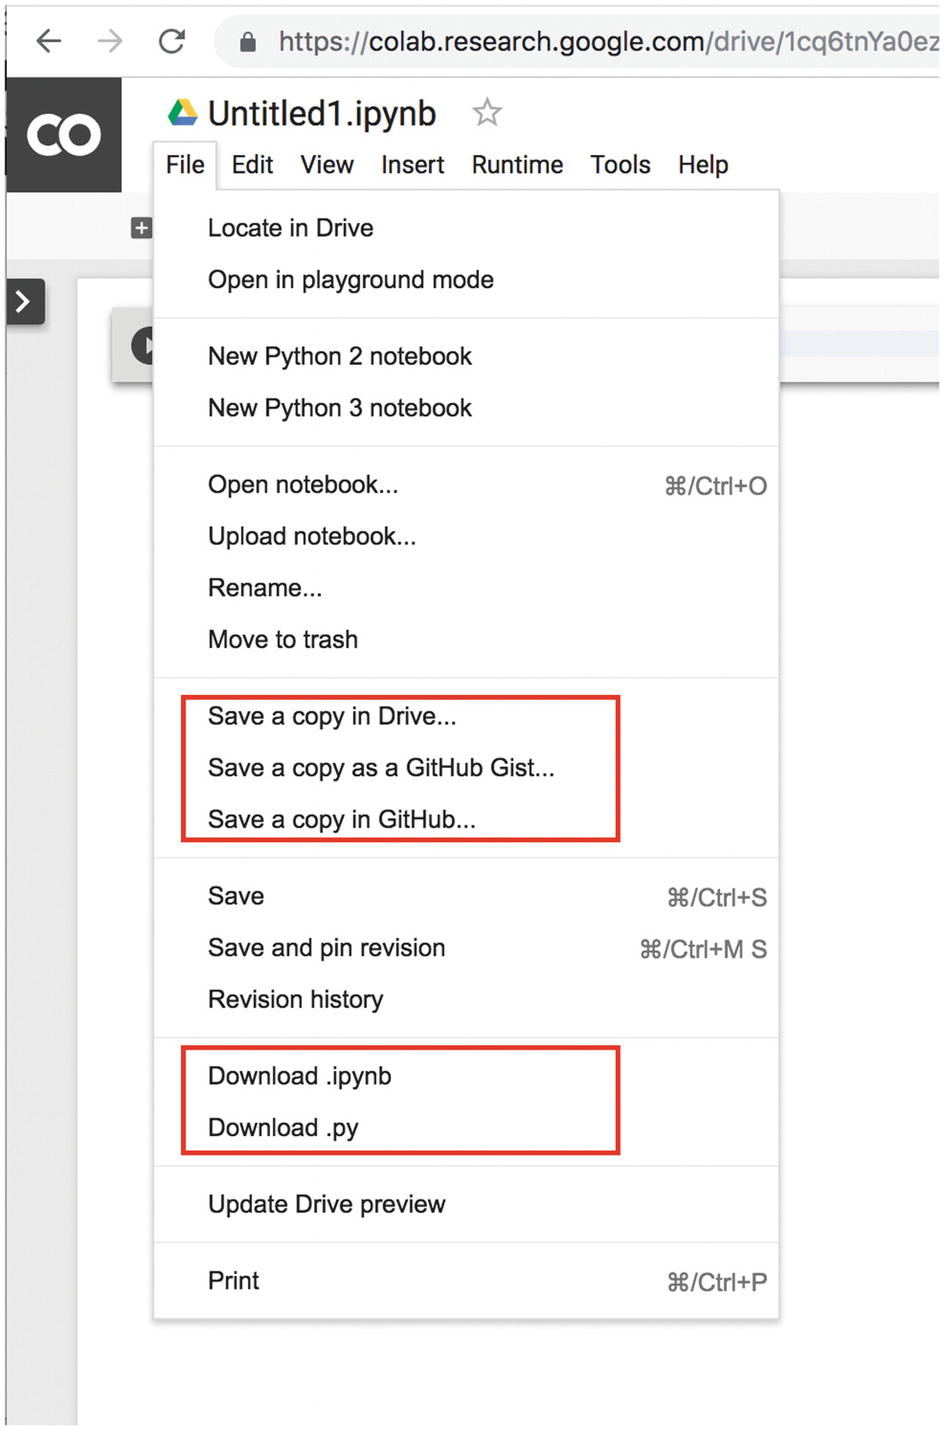The width and height of the screenshot is (945, 1431).
Task: Choose Save a copy in GitHub
Action: [342, 820]
